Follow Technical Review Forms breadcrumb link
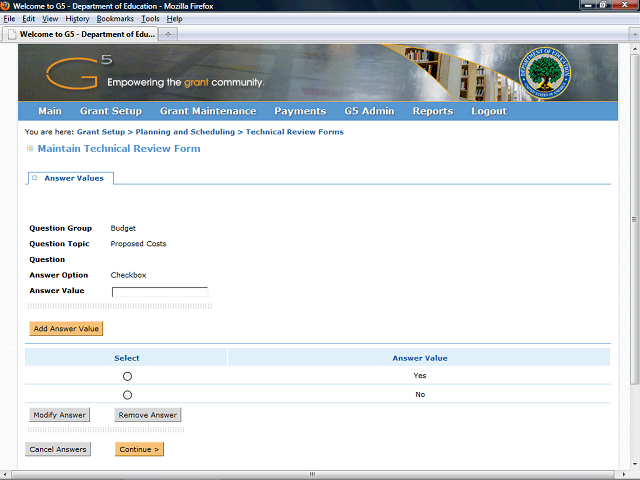The image size is (640, 480). 295,132
